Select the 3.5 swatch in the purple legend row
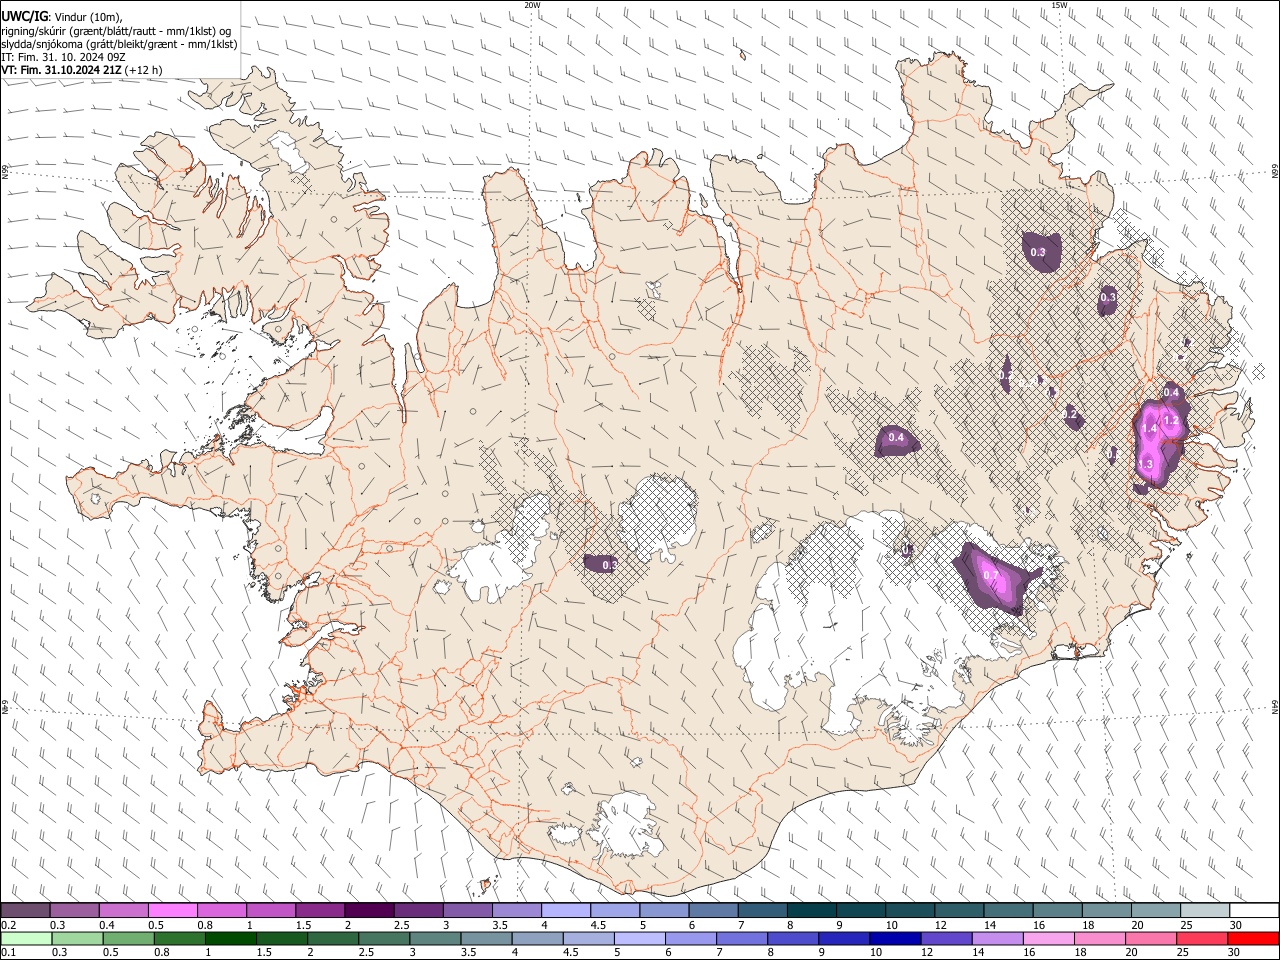The height and width of the screenshot is (960, 1280). pos(516,911)
